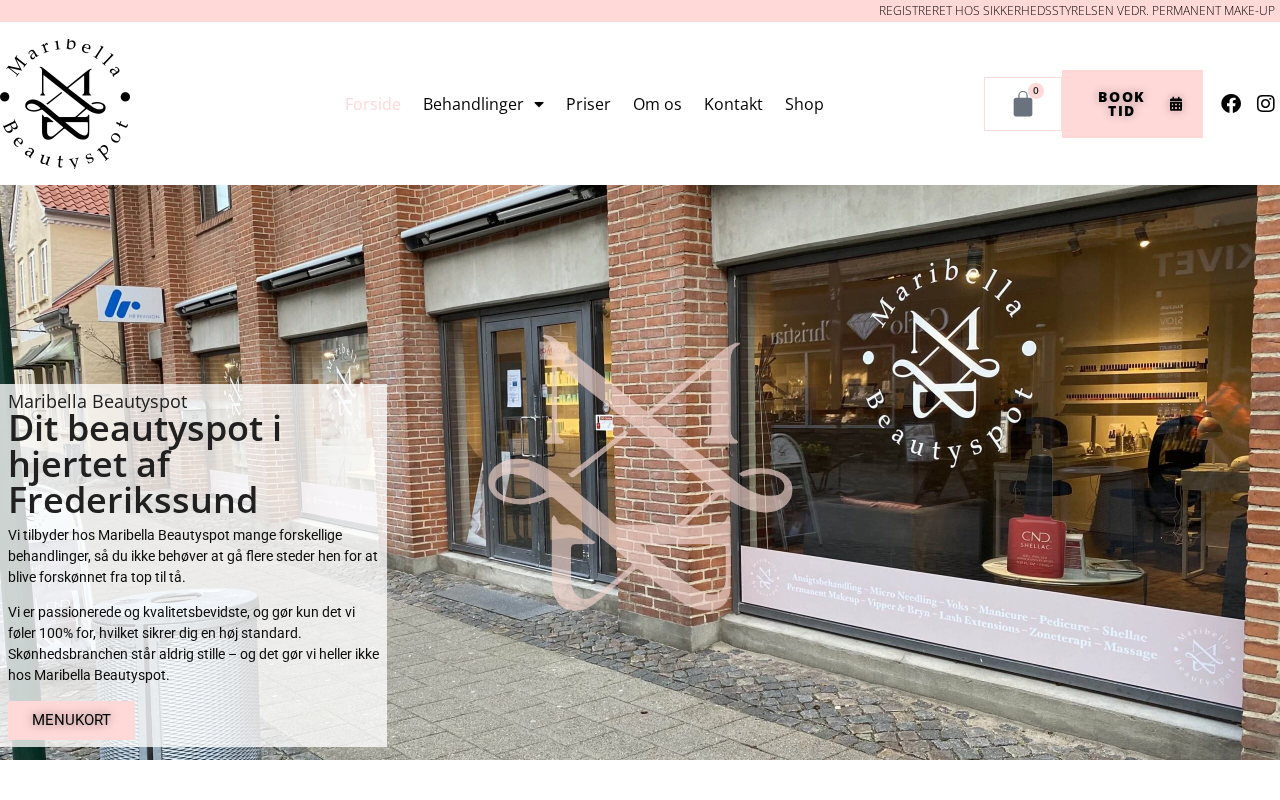The width and height of the screenshot is (1280, 800).
Task: Go to the Forside menu item
Action: 373,104
